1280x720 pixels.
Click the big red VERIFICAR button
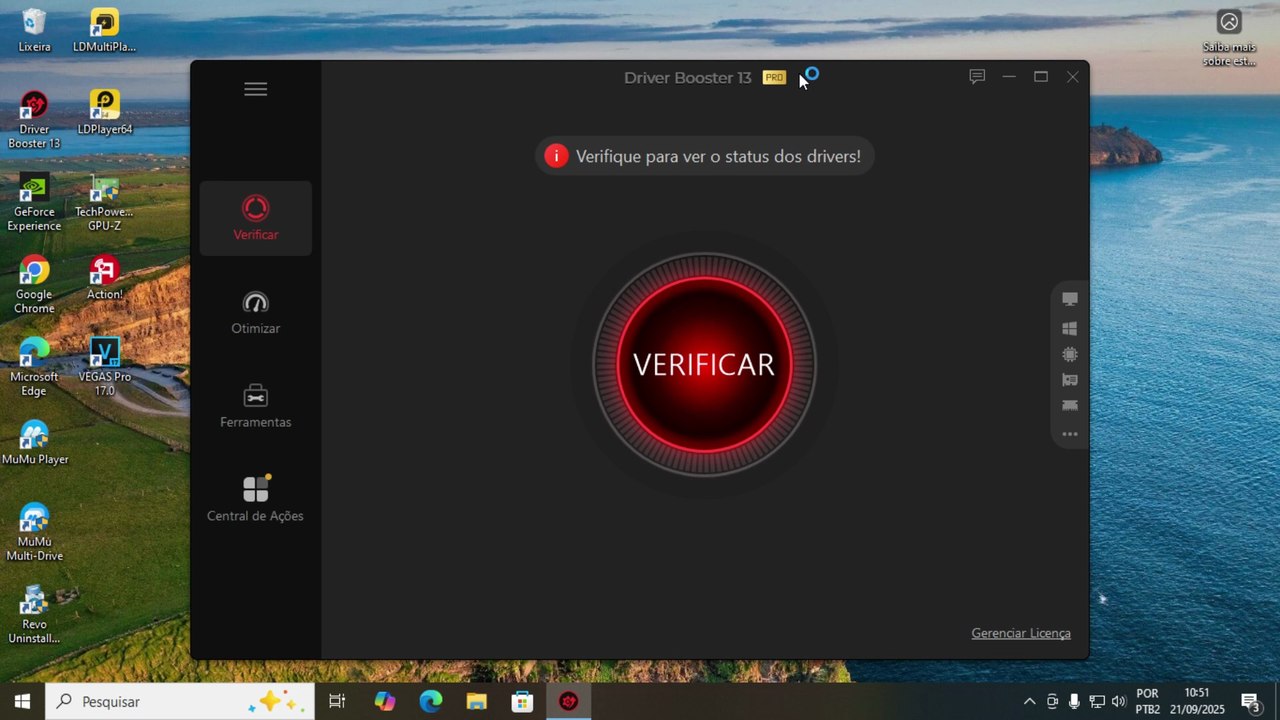tap(704, 365)
